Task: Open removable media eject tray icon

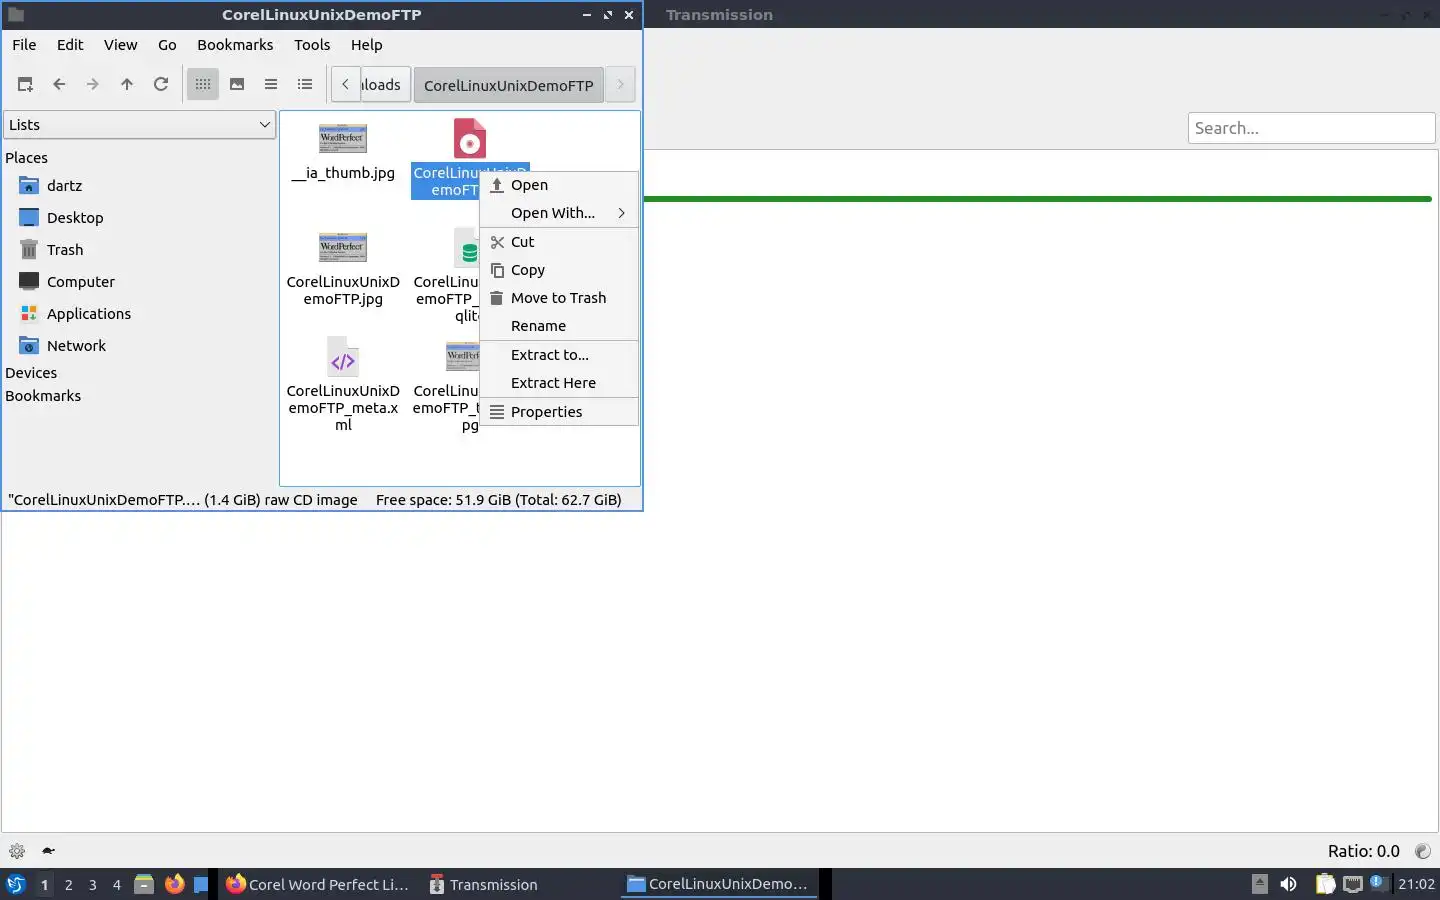Action: (1260, 884)
